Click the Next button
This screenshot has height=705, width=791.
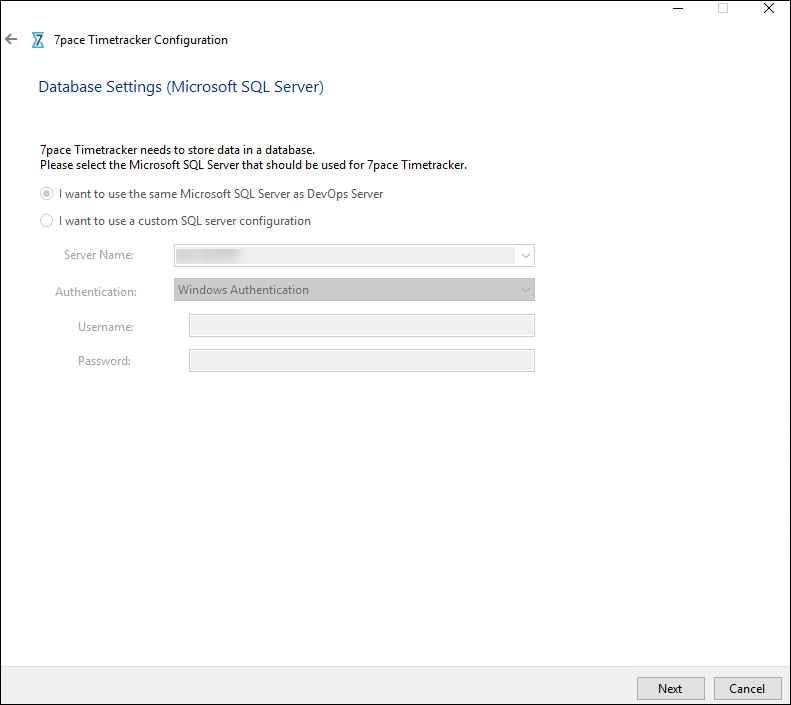coord(670,688)
